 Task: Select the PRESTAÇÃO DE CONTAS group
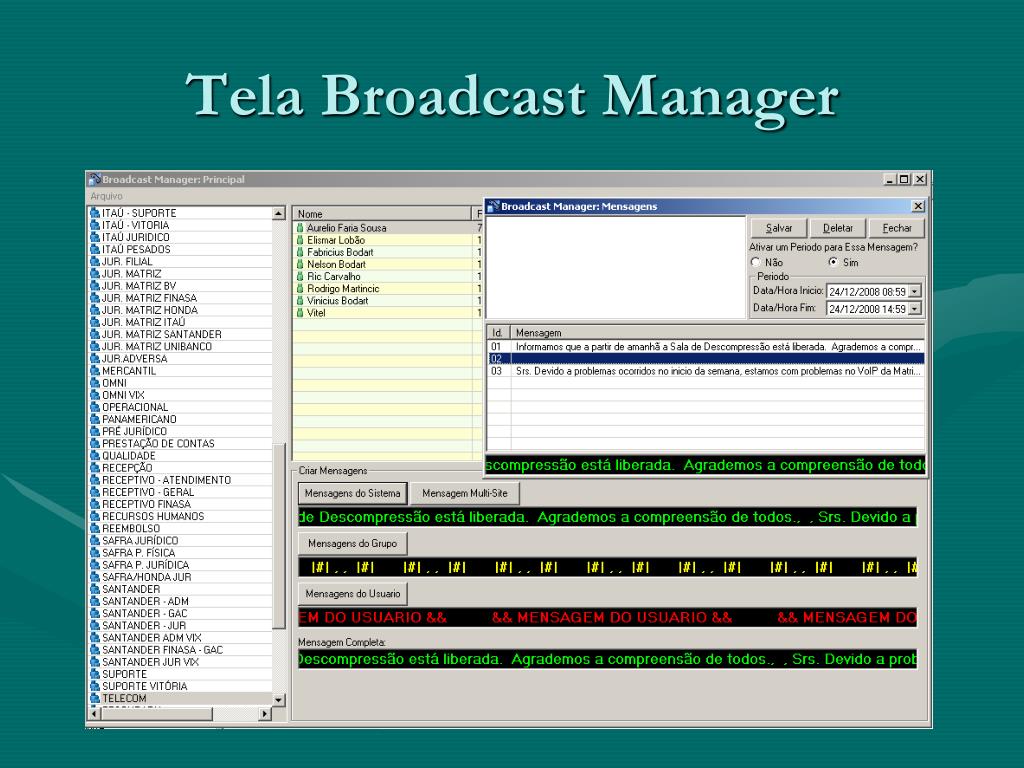[158, 443]
